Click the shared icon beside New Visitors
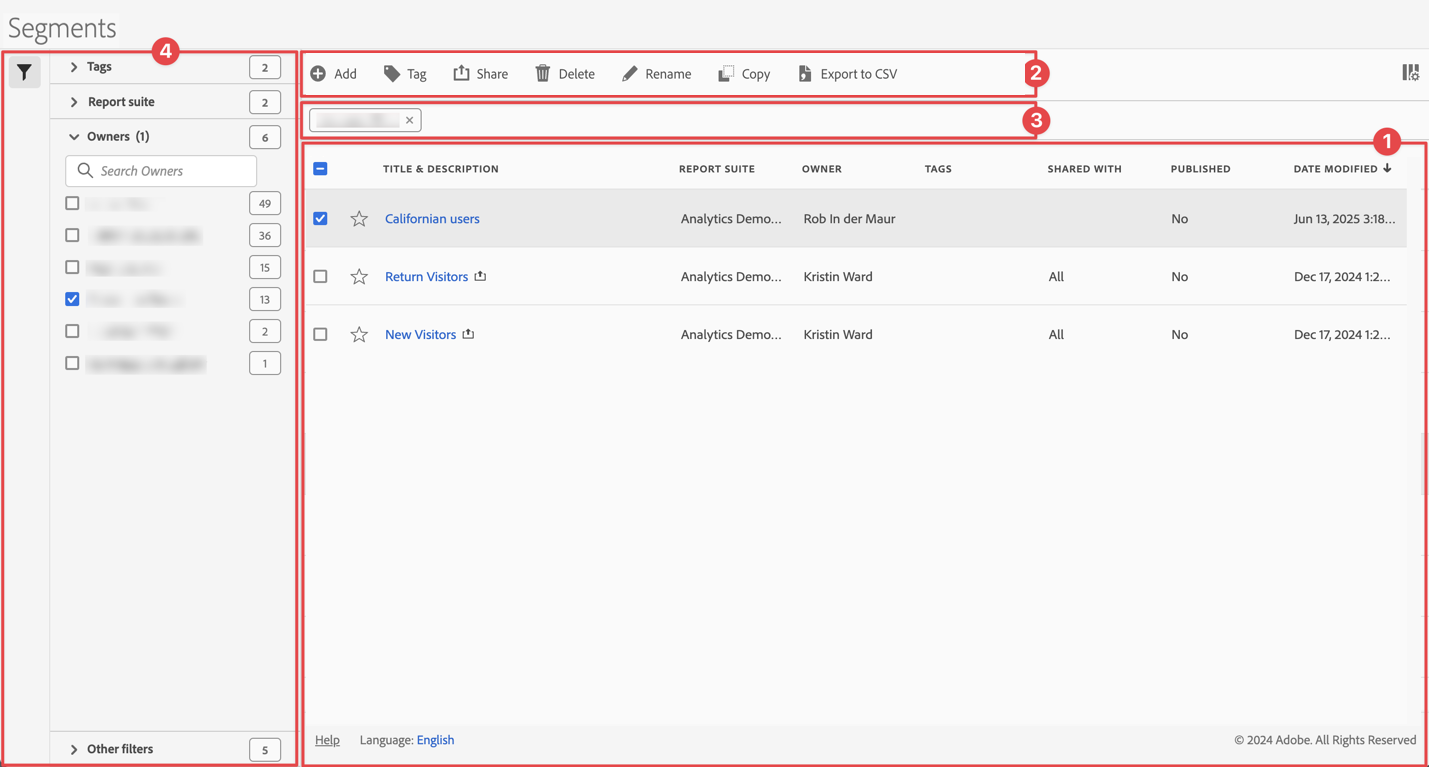Screen dimensions: 1429x767 pyautogui.click(x=468, y=334)
